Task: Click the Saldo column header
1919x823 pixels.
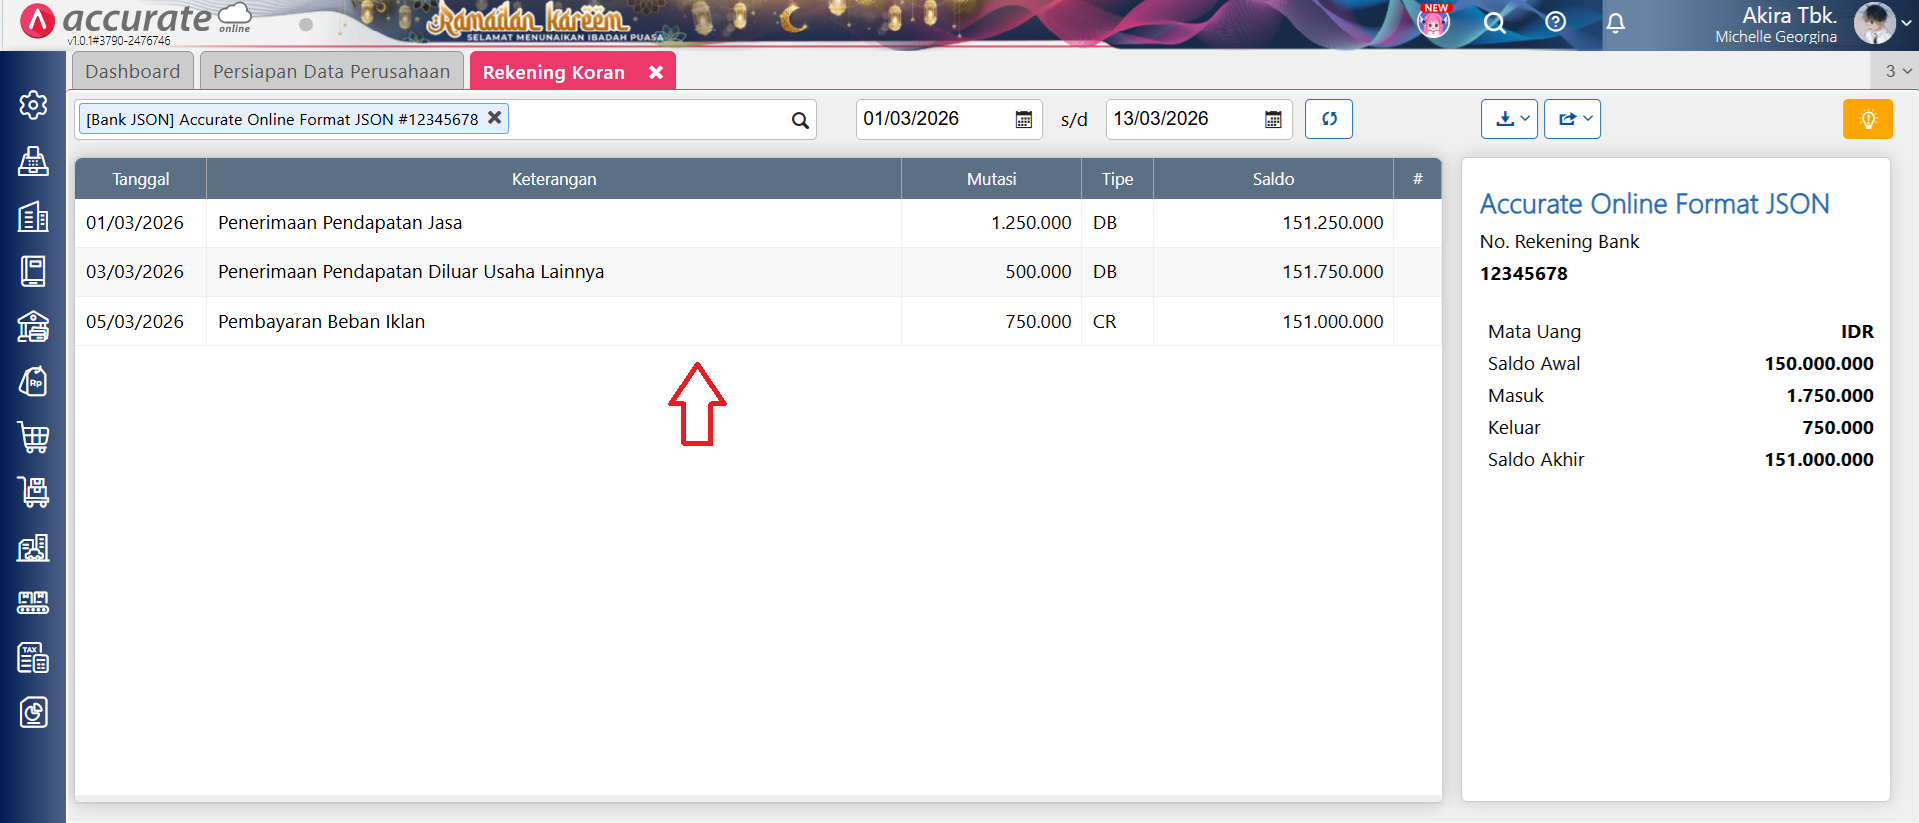Action: click(x=1272, y=179)
